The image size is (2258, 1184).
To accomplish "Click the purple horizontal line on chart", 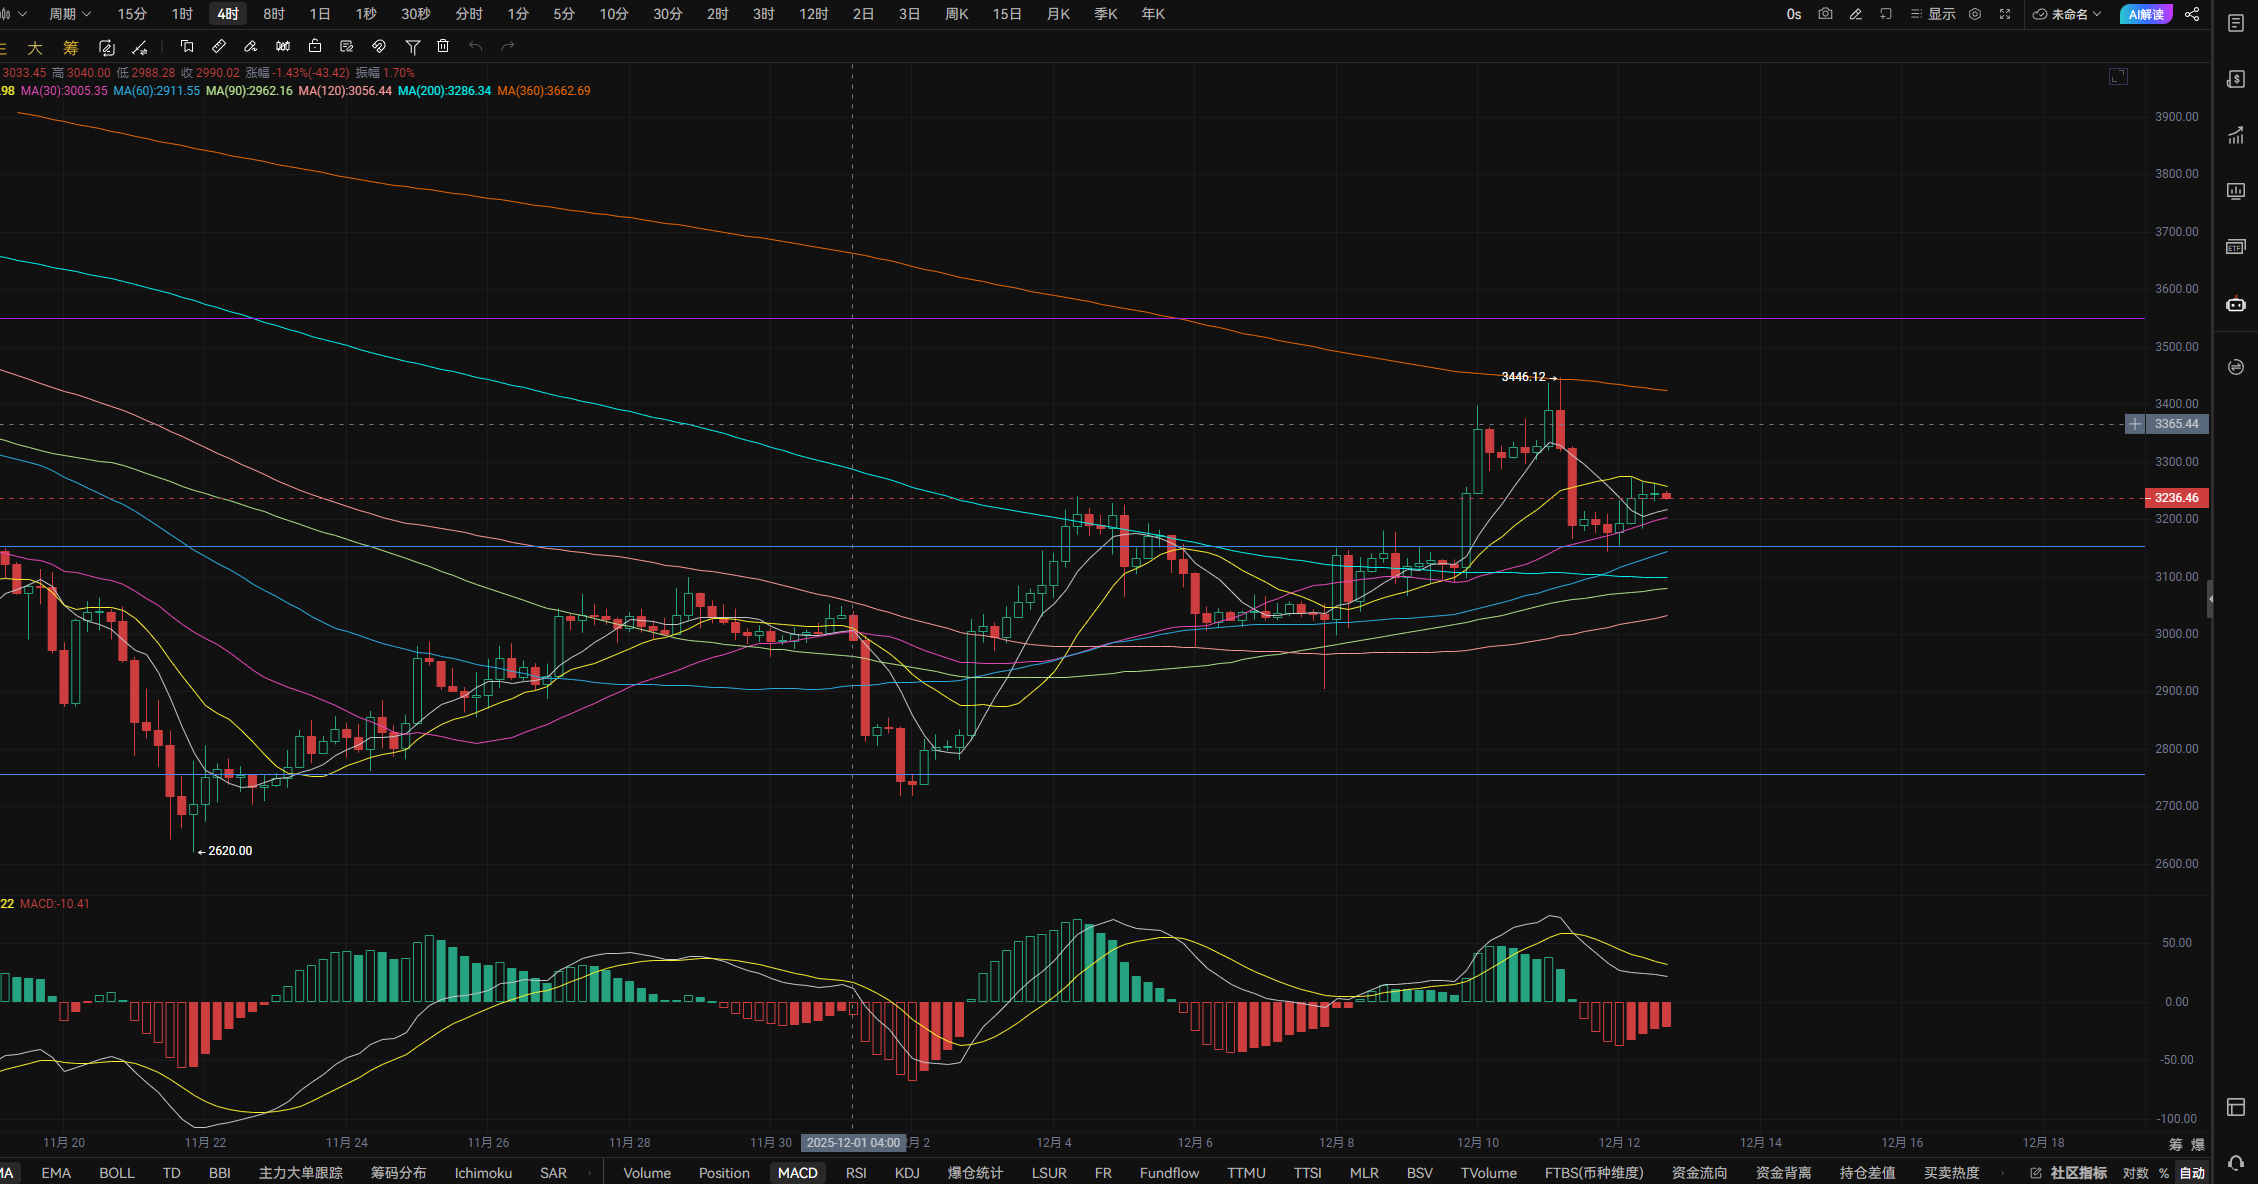I will [x=1000, y=319].
